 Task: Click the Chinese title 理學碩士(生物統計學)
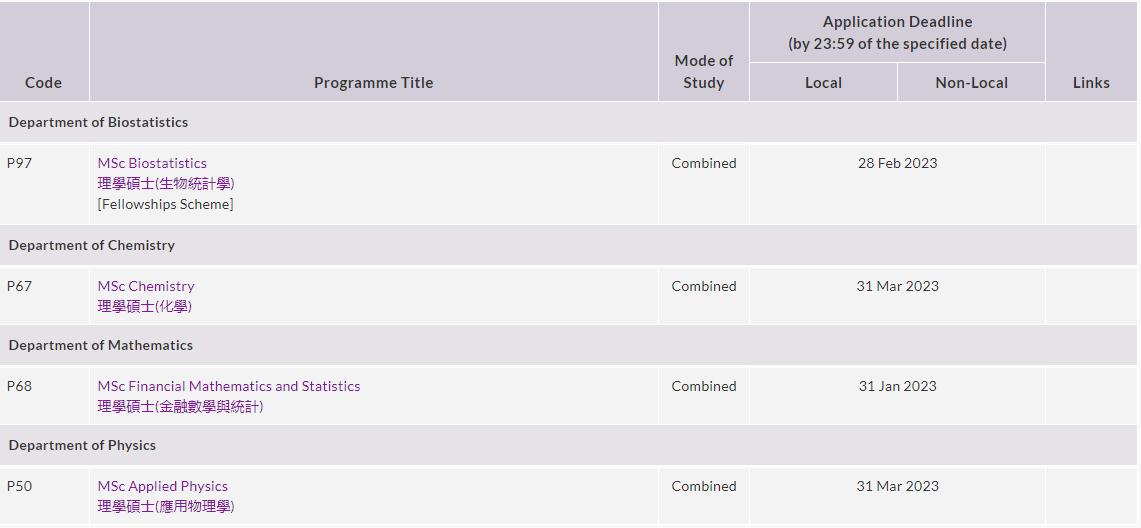(166, 183)
